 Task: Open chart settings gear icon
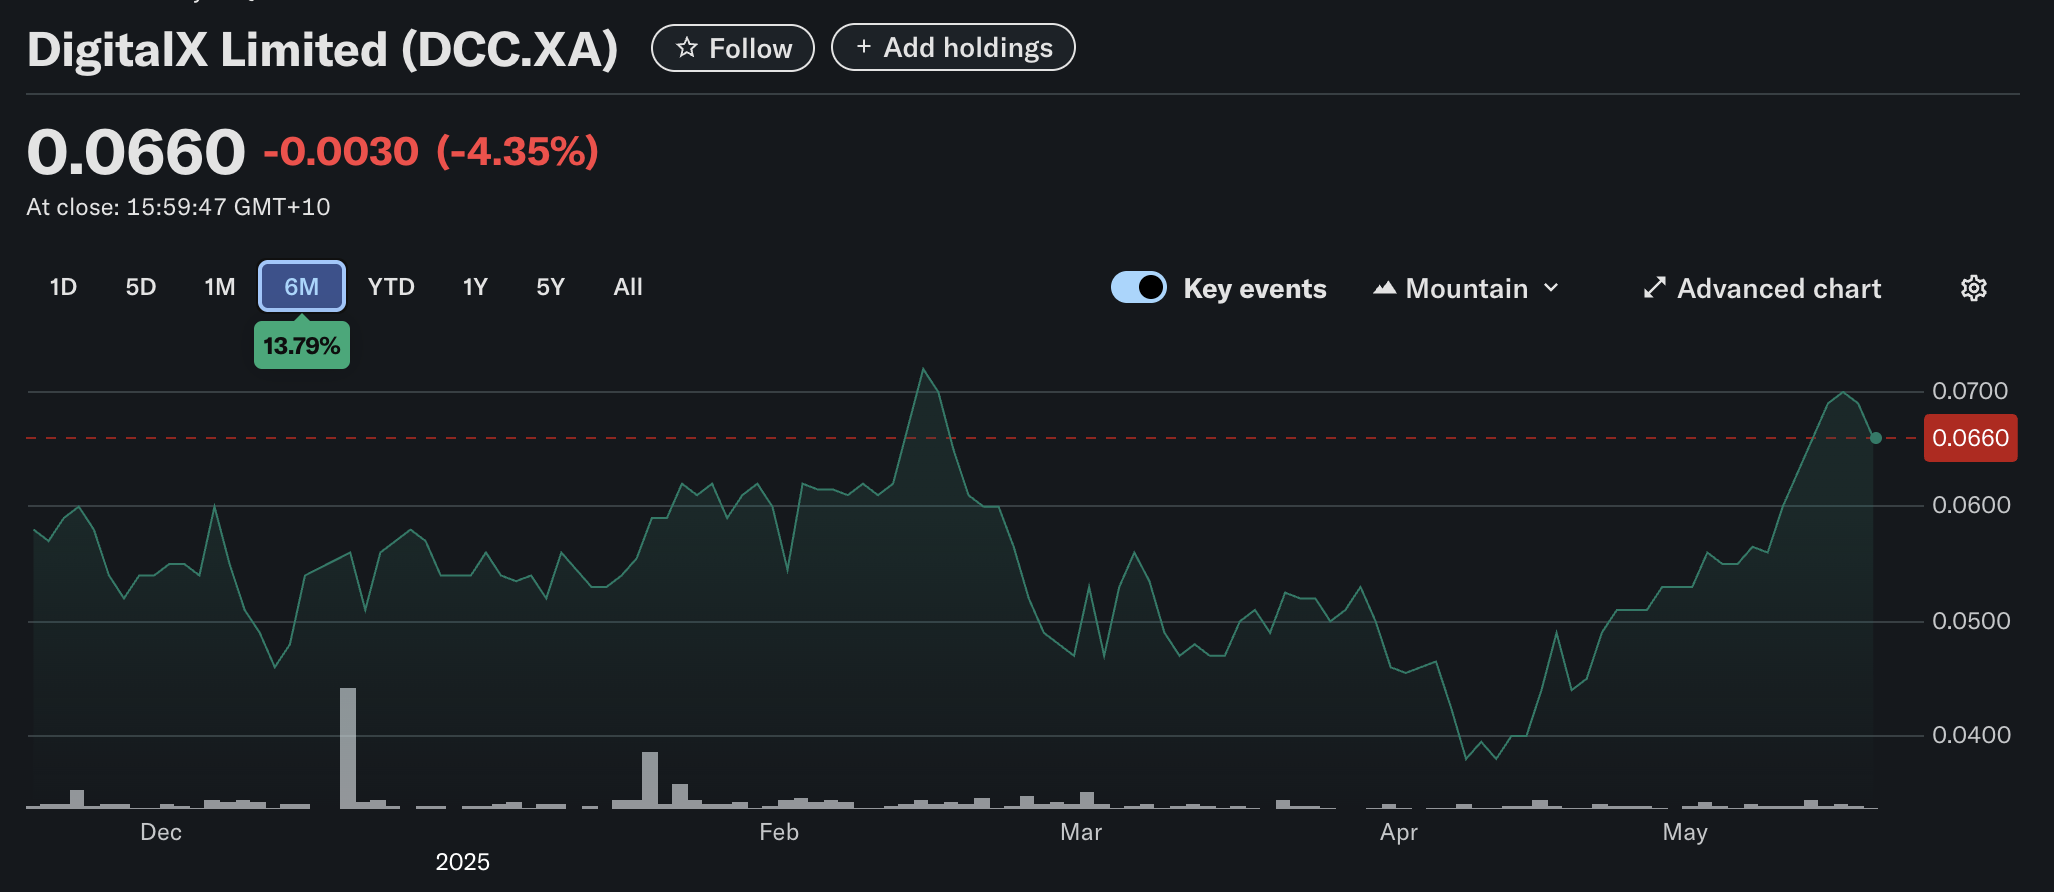[x=1973, y=288]
